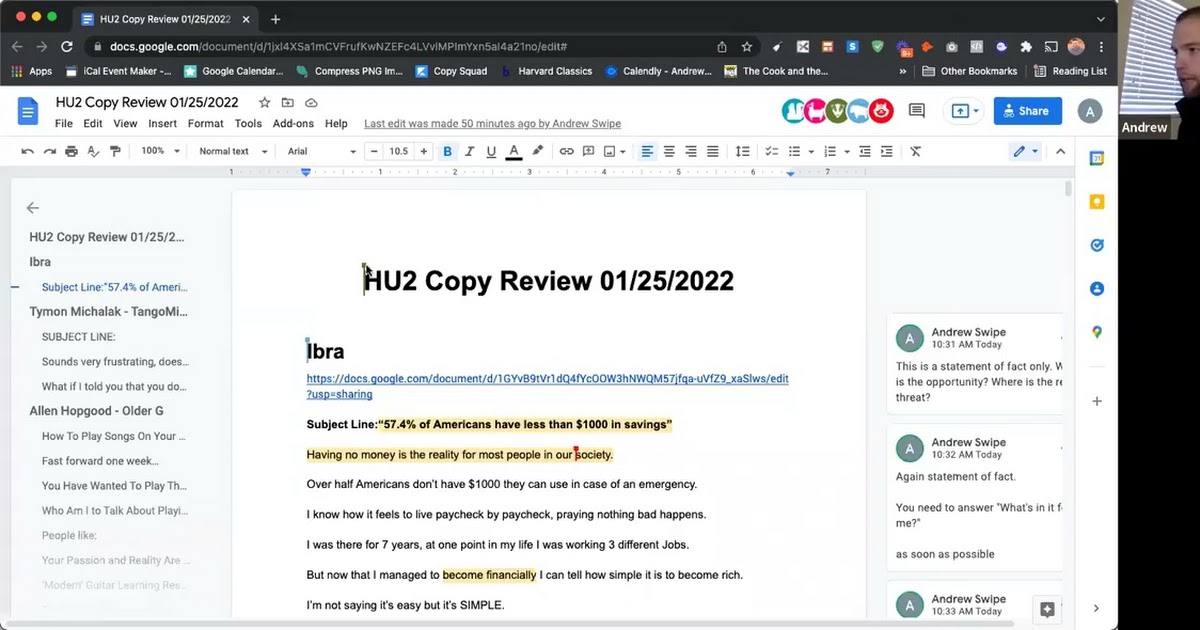This screenshot has width=1200, height=630.
Task: Close the document outline panel
Action: tap(33, 208)
